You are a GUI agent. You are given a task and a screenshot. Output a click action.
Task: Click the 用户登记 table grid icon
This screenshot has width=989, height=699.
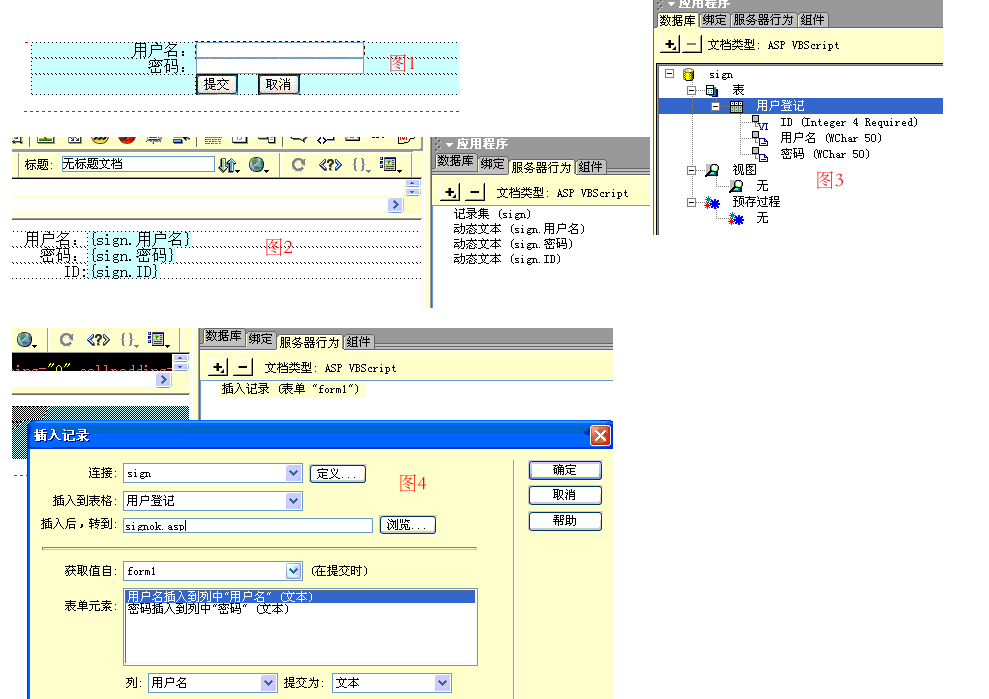click(736, 106)
